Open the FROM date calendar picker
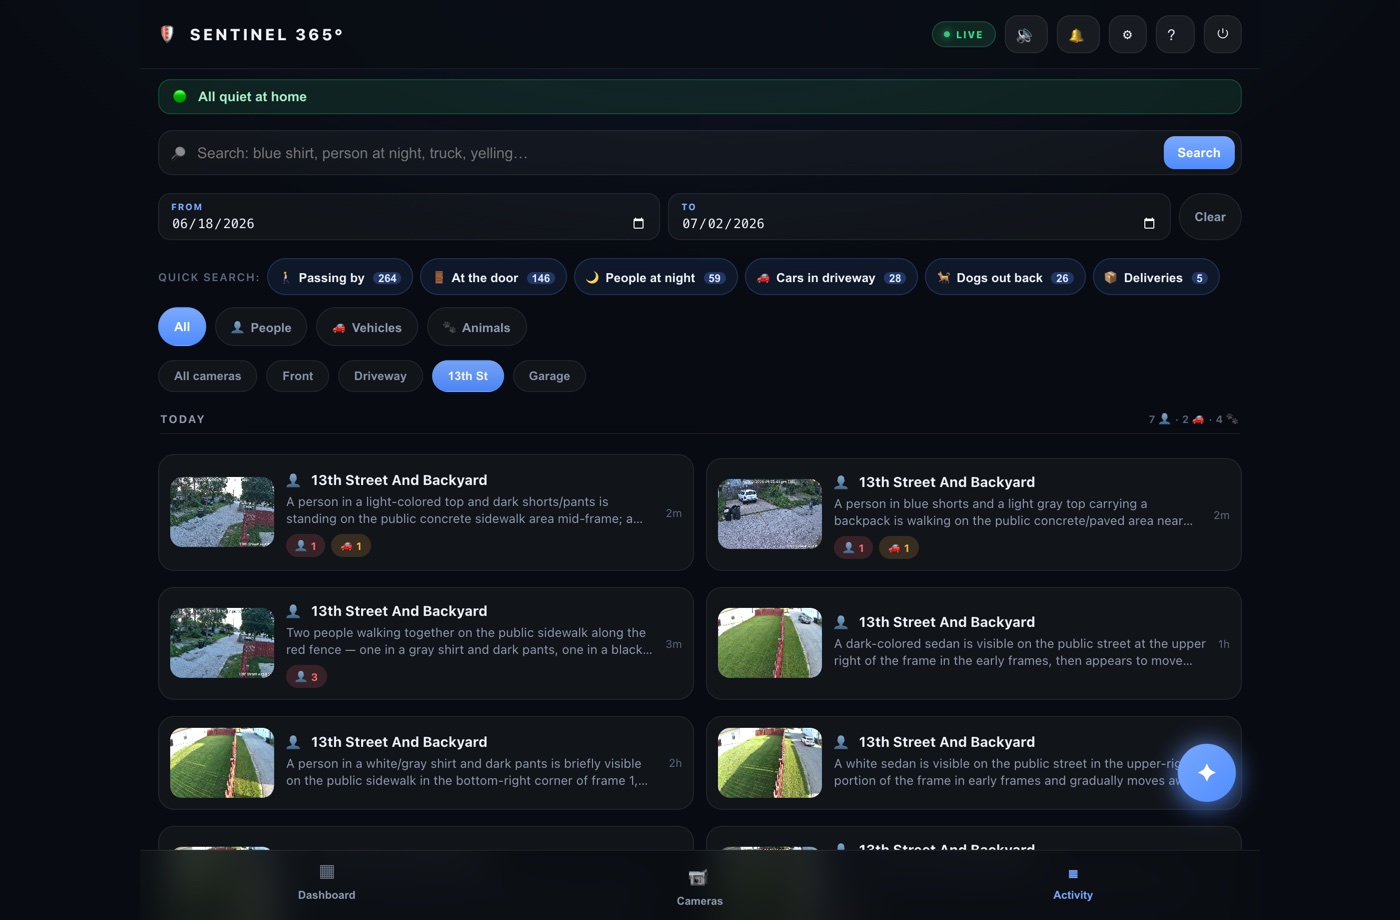 click(x=638, y=223)
